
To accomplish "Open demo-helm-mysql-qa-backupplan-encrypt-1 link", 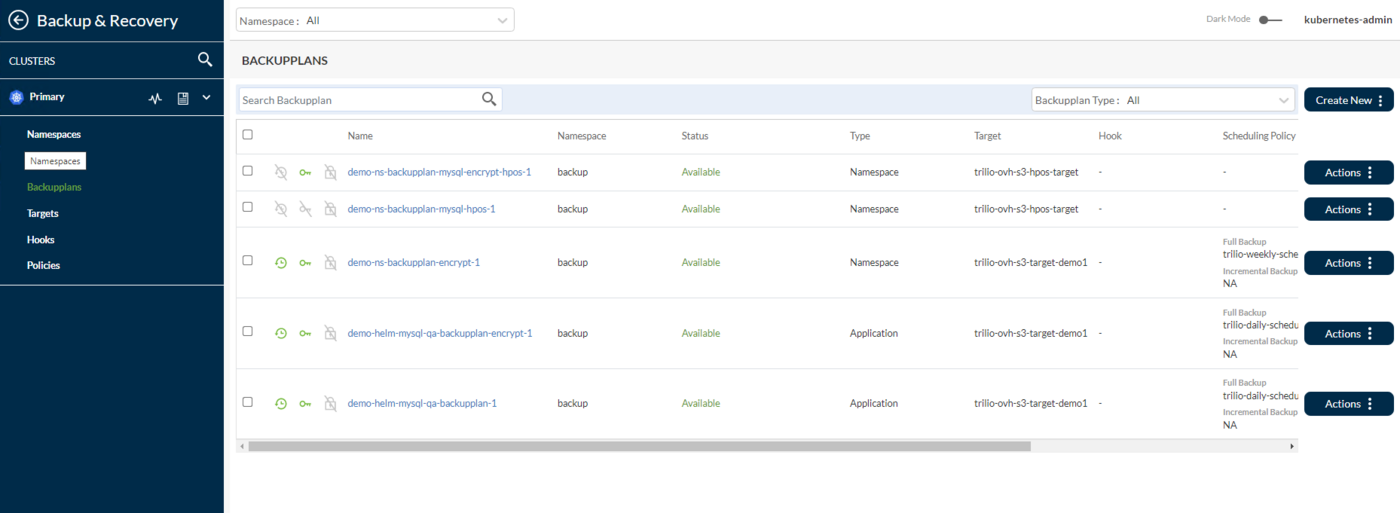I will (439, 333).
